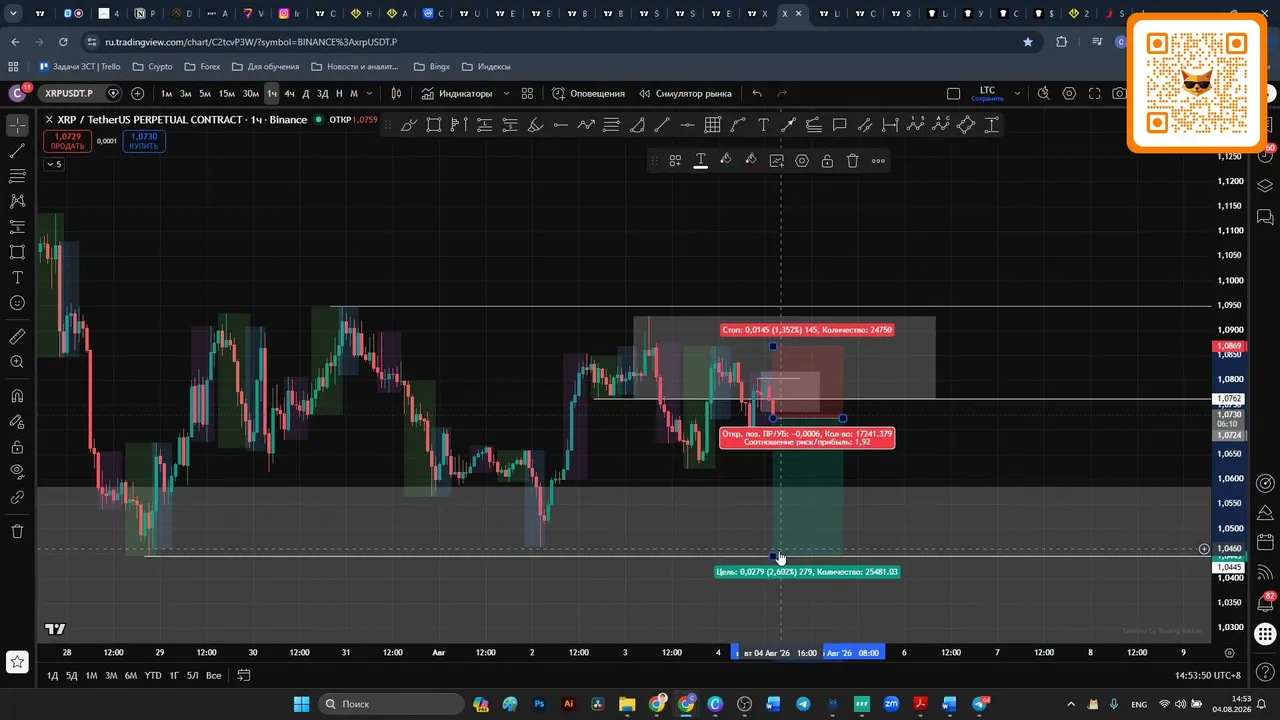Open geometric shapes tools in left sidebar
Viewport: 1280px width, 720px height.
tap(17, 252)
